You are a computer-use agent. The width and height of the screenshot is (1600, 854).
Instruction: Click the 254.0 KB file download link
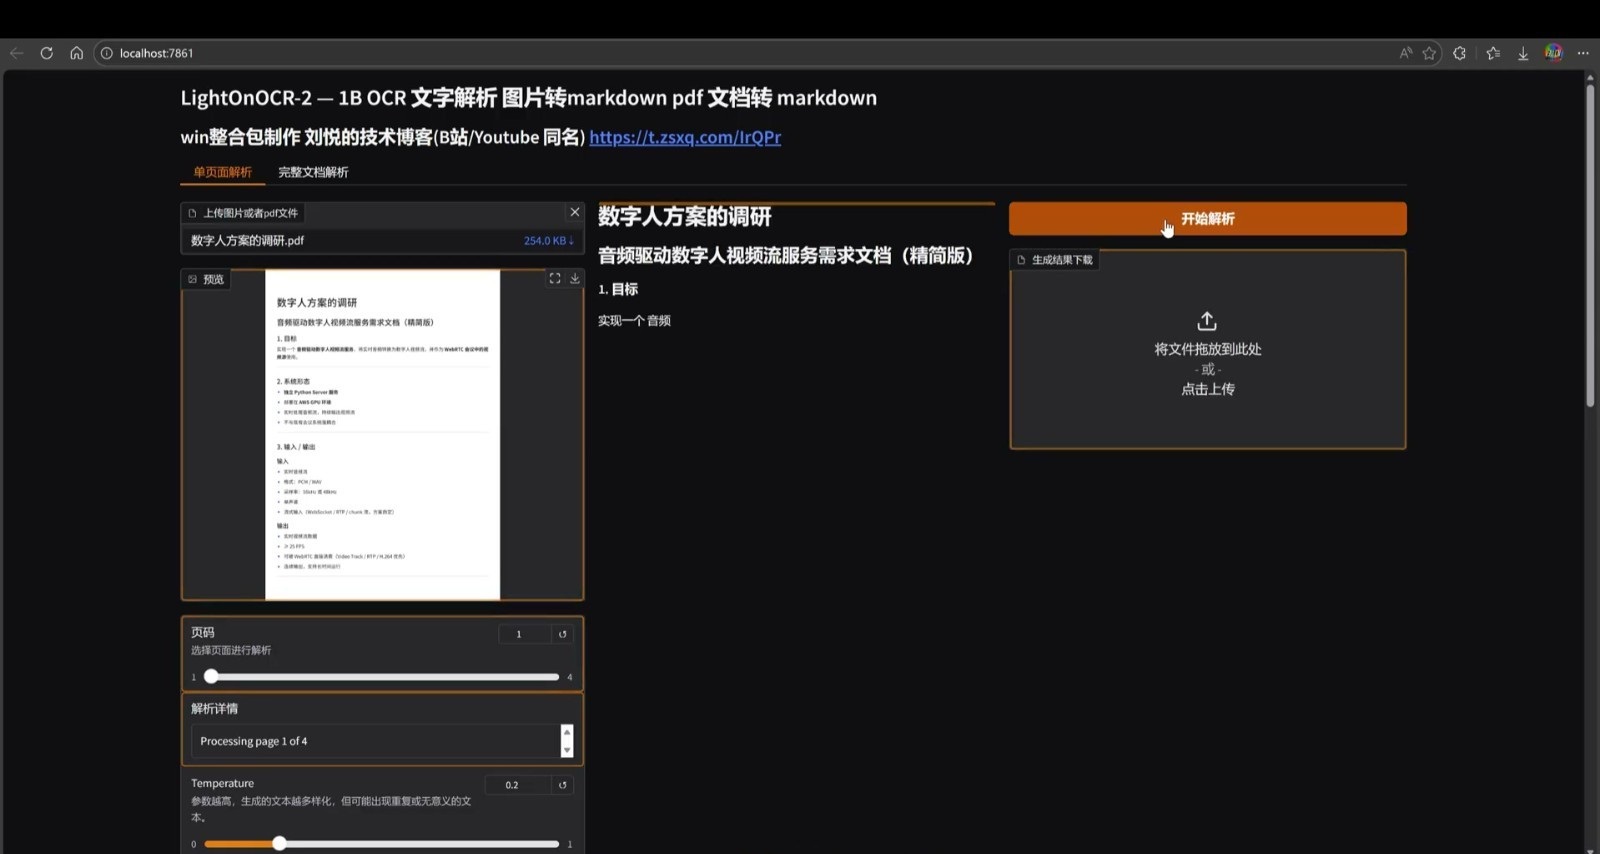[x=548, y=241]
